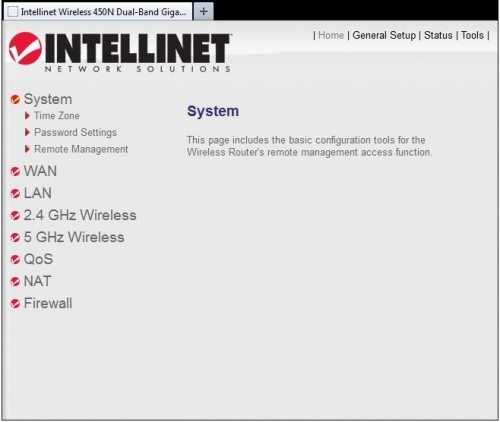500x422 pixels.
Task: Click the red bullet icon beside LAN
Action: [x=15, y=193]
